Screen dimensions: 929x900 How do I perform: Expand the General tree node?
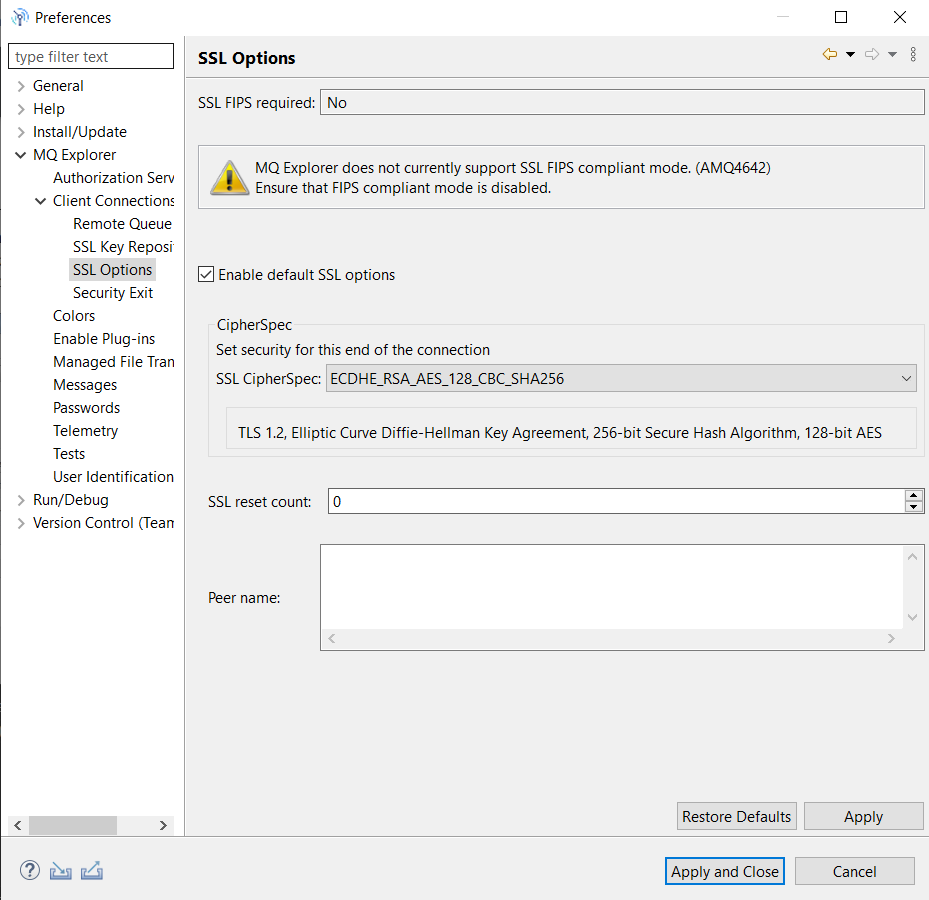tap(21, 87)
